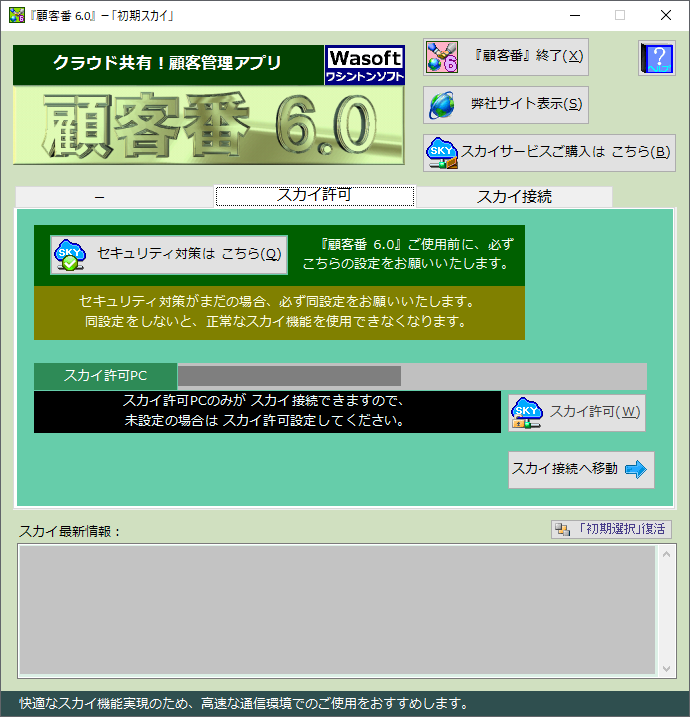Viewport: 690px width, 717px height.
Task: Switch to the スカイ接続 tab
Action: coord(514,197)
